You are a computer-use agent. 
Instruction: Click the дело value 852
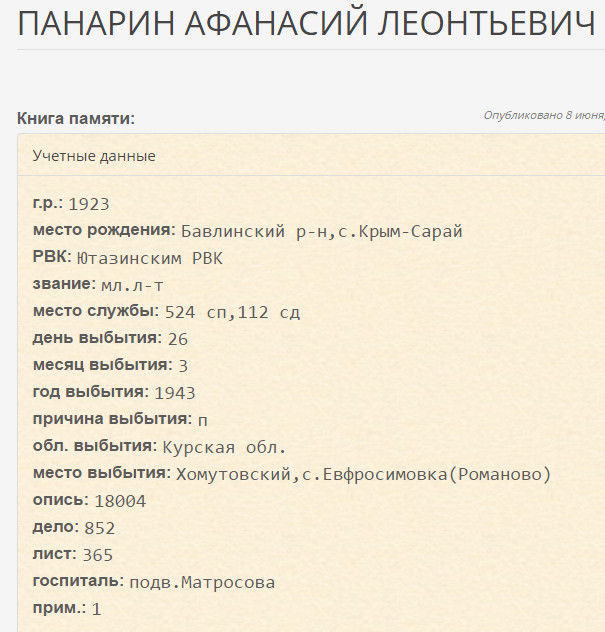pos(100,528)
